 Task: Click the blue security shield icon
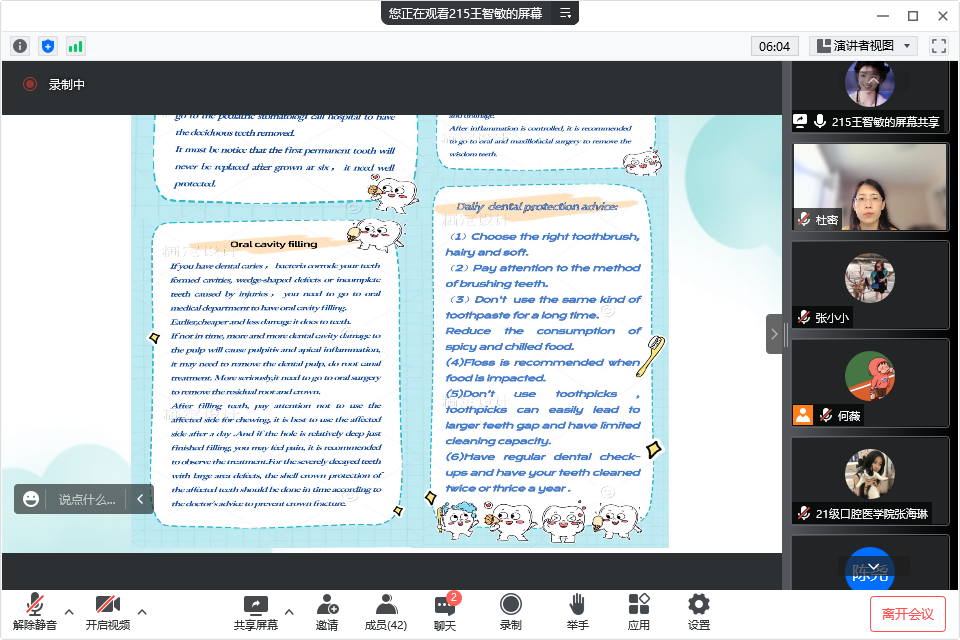(x=48, y=46)
